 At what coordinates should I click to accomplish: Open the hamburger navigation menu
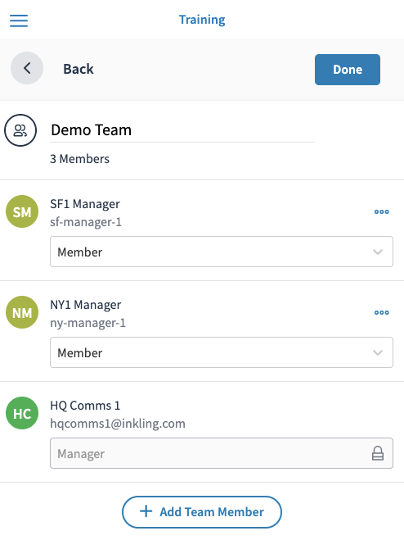pos(19,21)
